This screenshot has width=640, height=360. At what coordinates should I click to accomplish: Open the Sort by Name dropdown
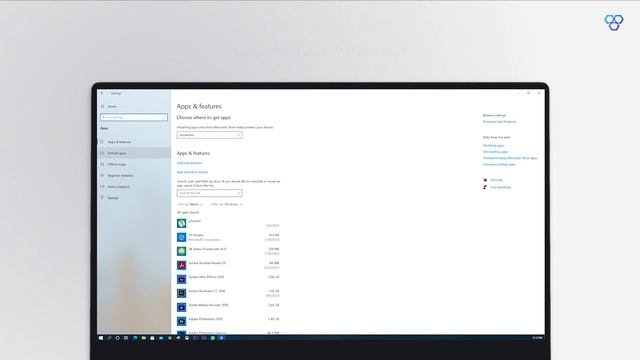[x=190, y=204]
